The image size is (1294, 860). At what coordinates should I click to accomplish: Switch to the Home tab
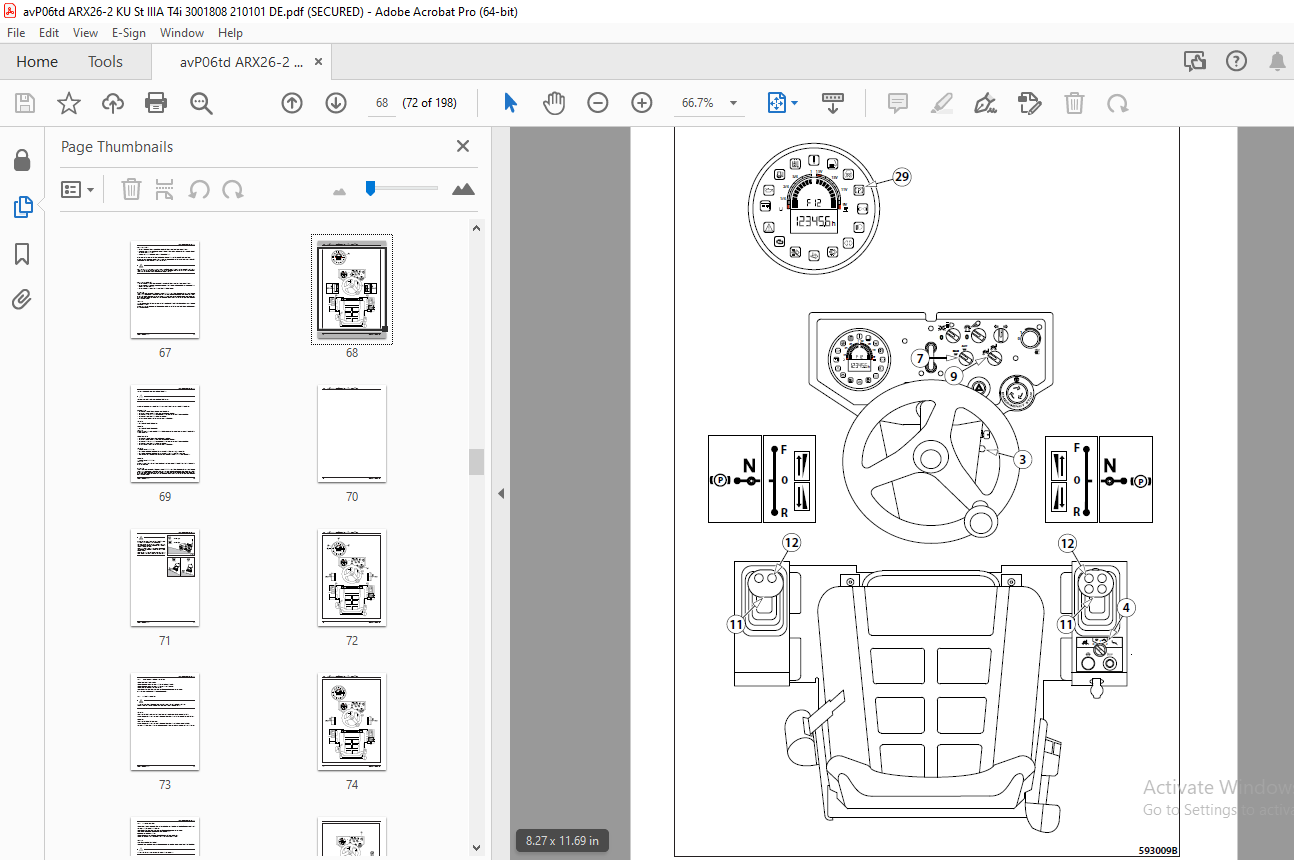[37, 62]
